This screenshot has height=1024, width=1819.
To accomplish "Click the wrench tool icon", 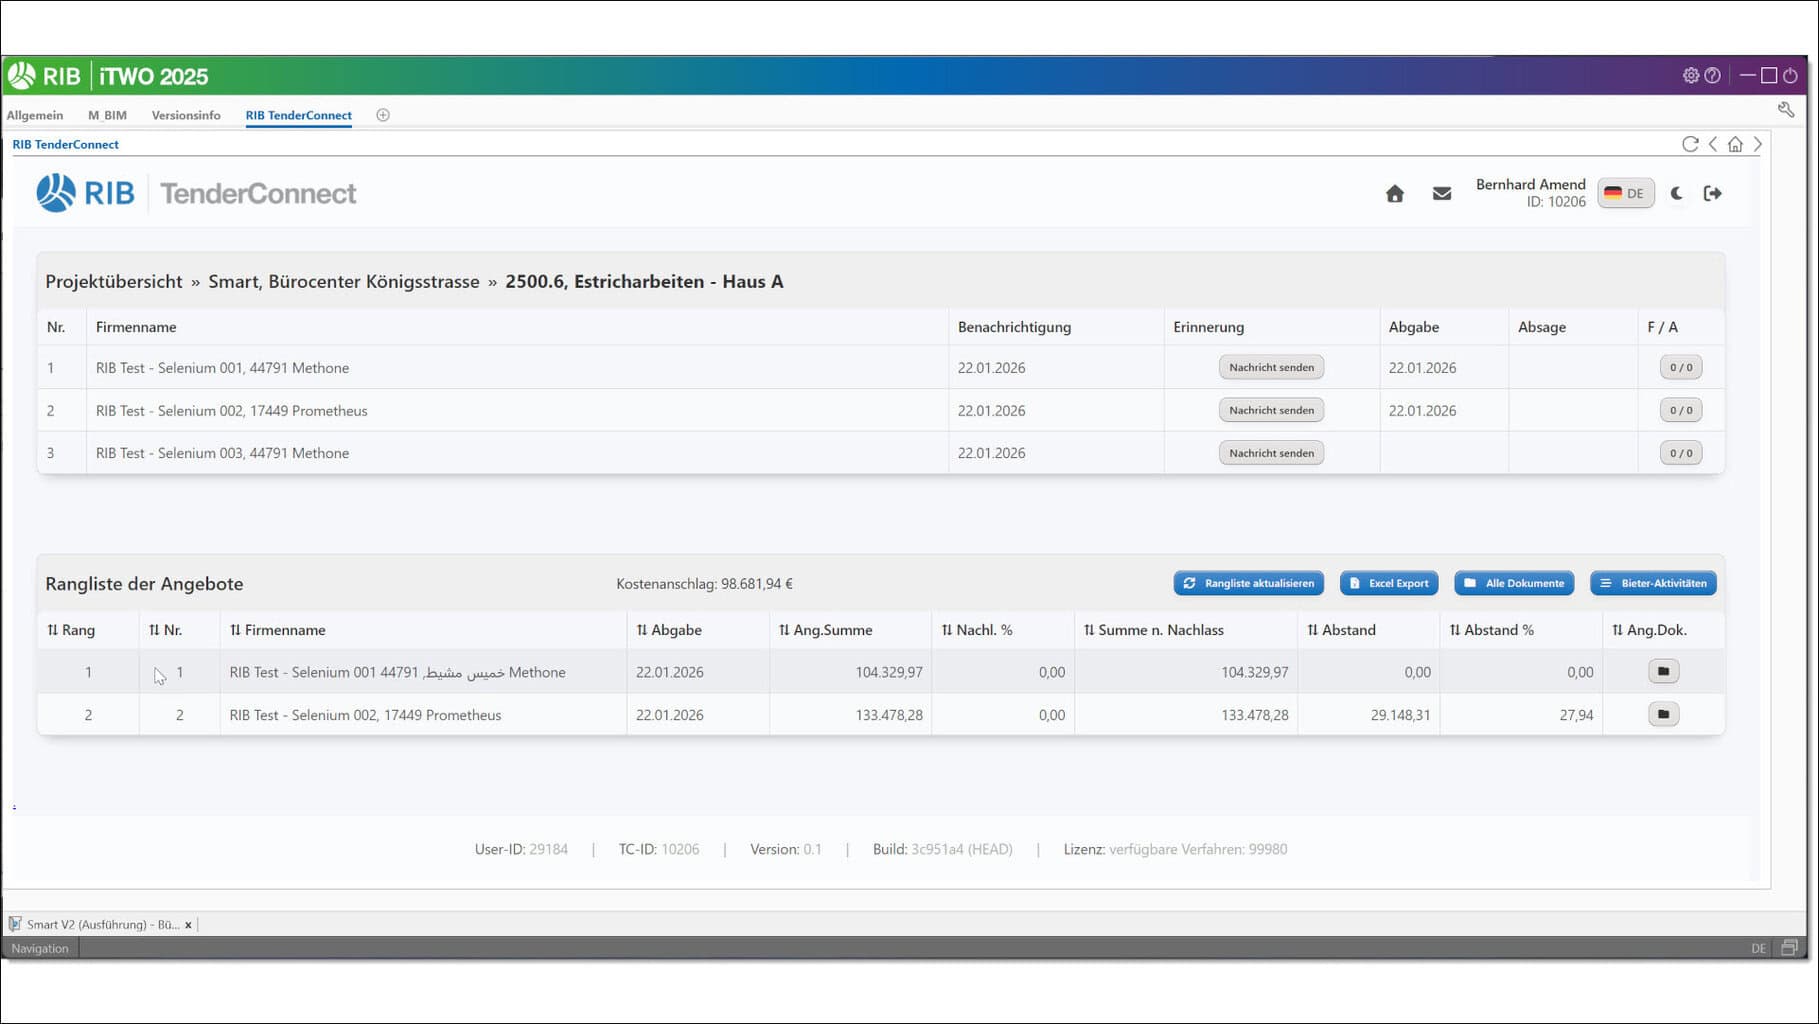I will click(1785, 110).
